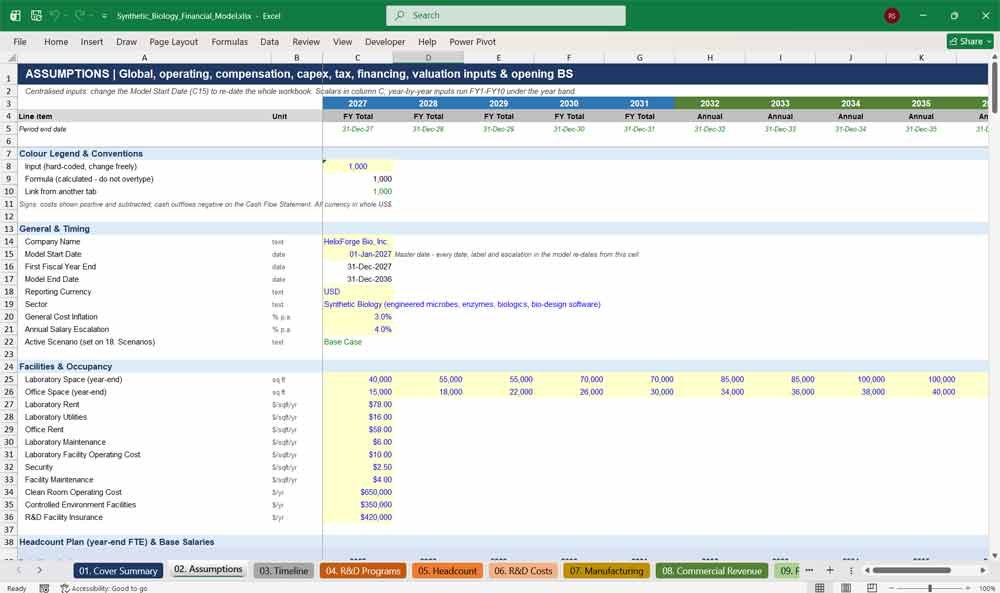Click the Share button
Image resolution: width=1000 pixels, height=593 pixels.
[x=970, y=41]
